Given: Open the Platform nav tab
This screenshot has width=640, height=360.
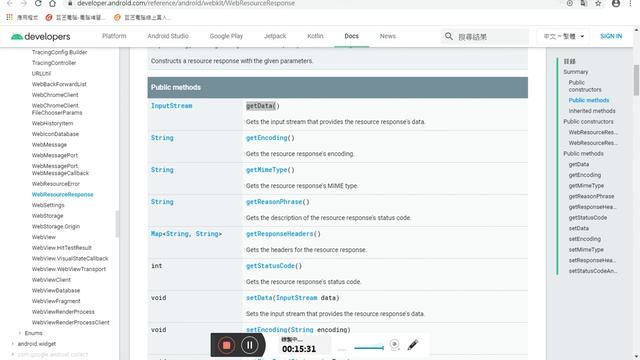Looking at the screenshot, I should pos(114,36).
